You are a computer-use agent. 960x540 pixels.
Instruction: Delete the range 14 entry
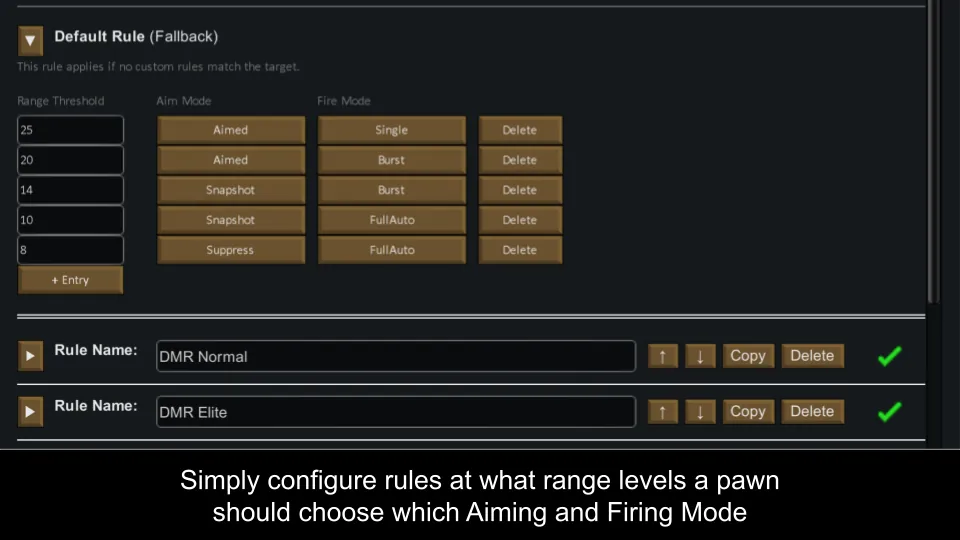coord(519,190)
